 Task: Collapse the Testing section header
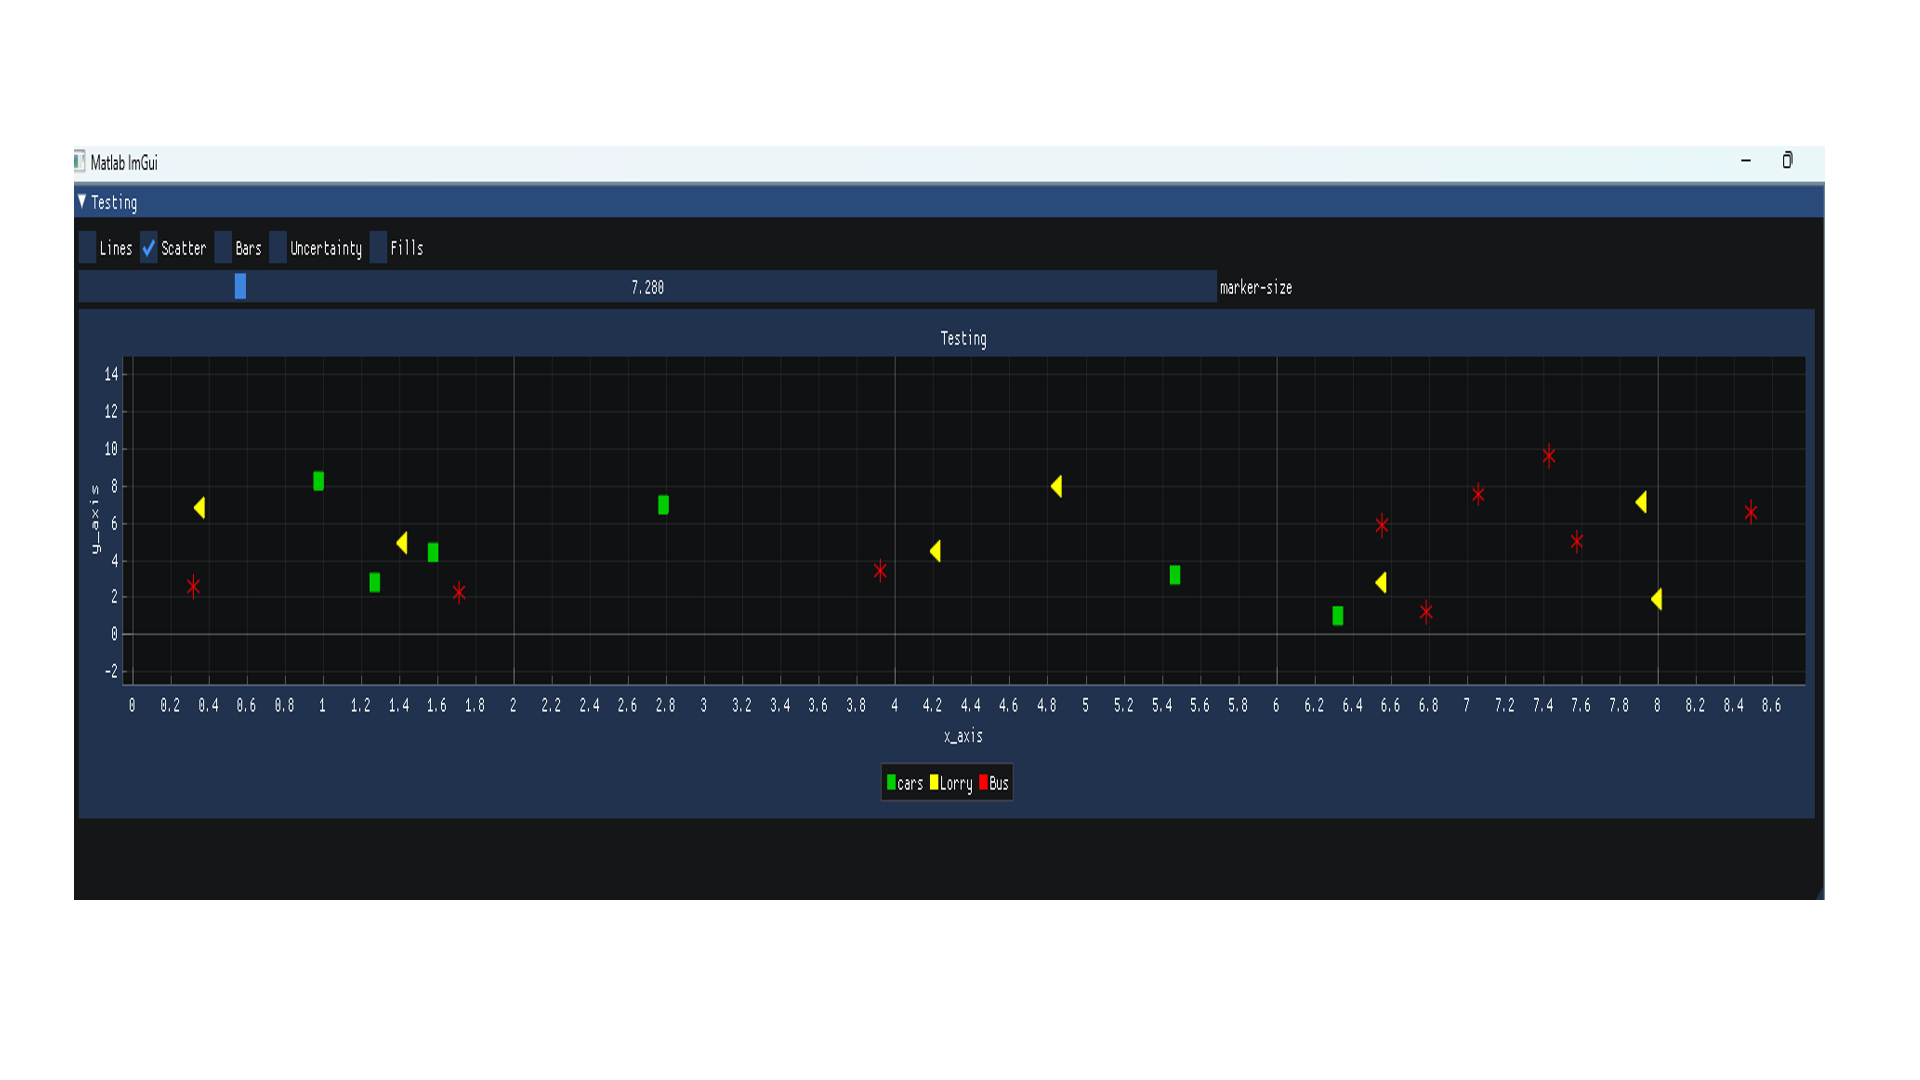(80, 203)
